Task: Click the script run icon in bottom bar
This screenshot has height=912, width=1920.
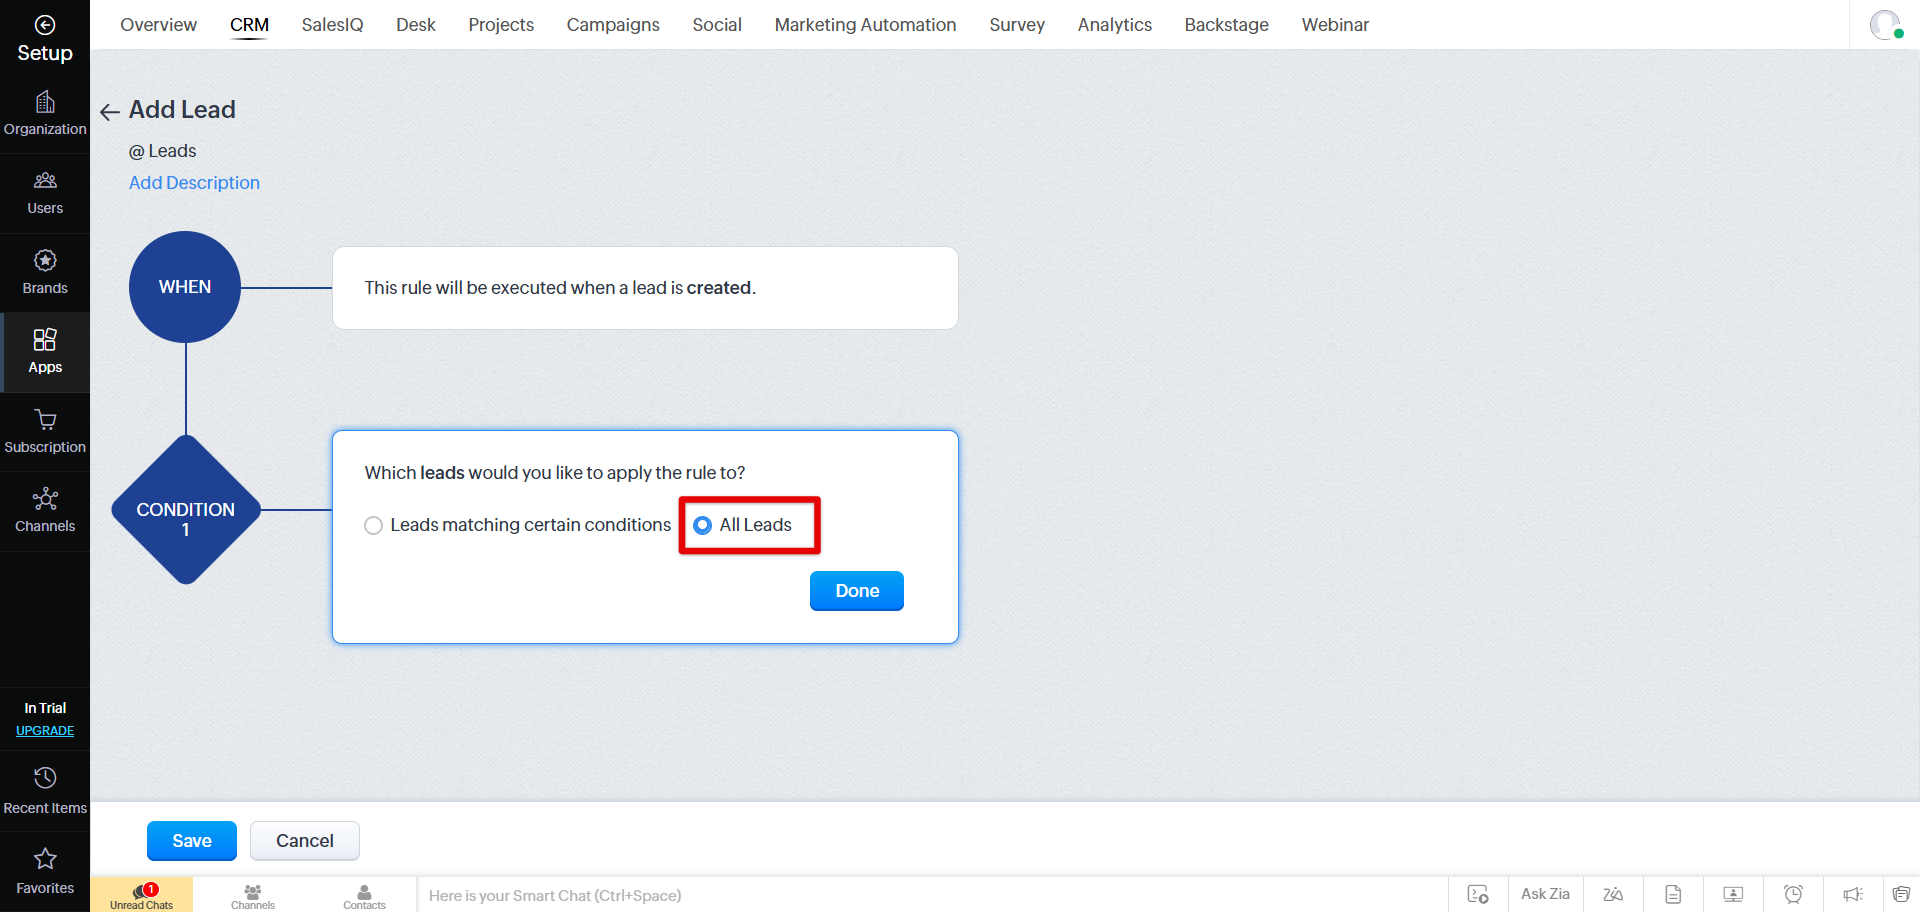Action: pos(1478,894)
